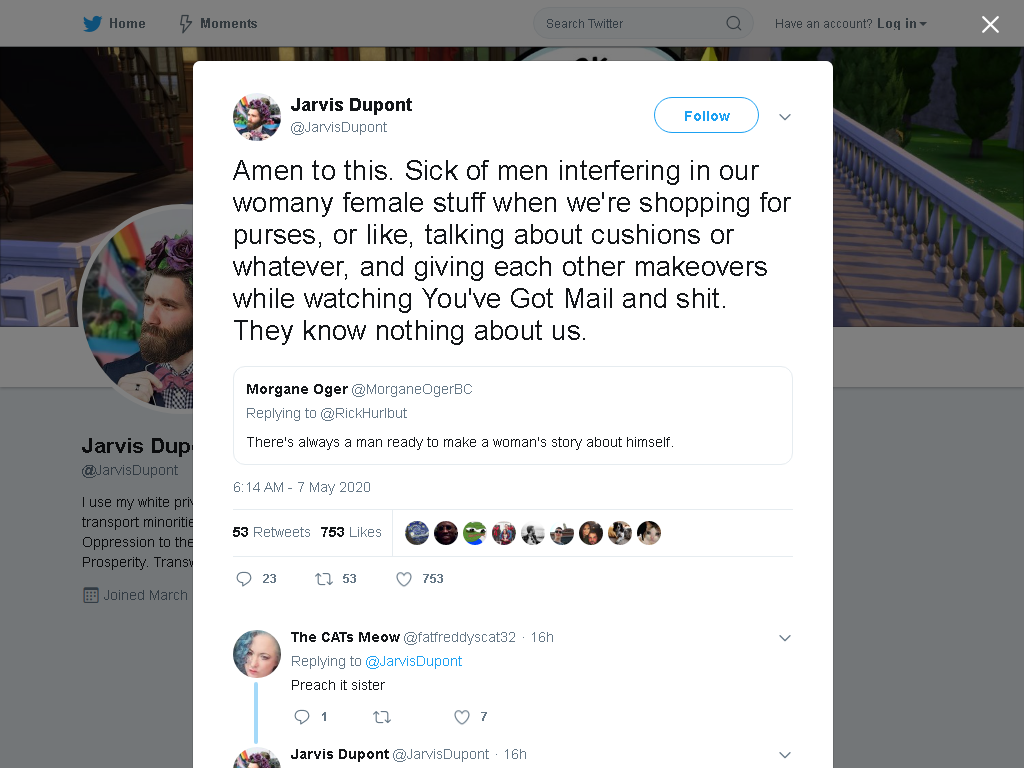
Task: Like The CATs Meow reply
Action: 462,717
